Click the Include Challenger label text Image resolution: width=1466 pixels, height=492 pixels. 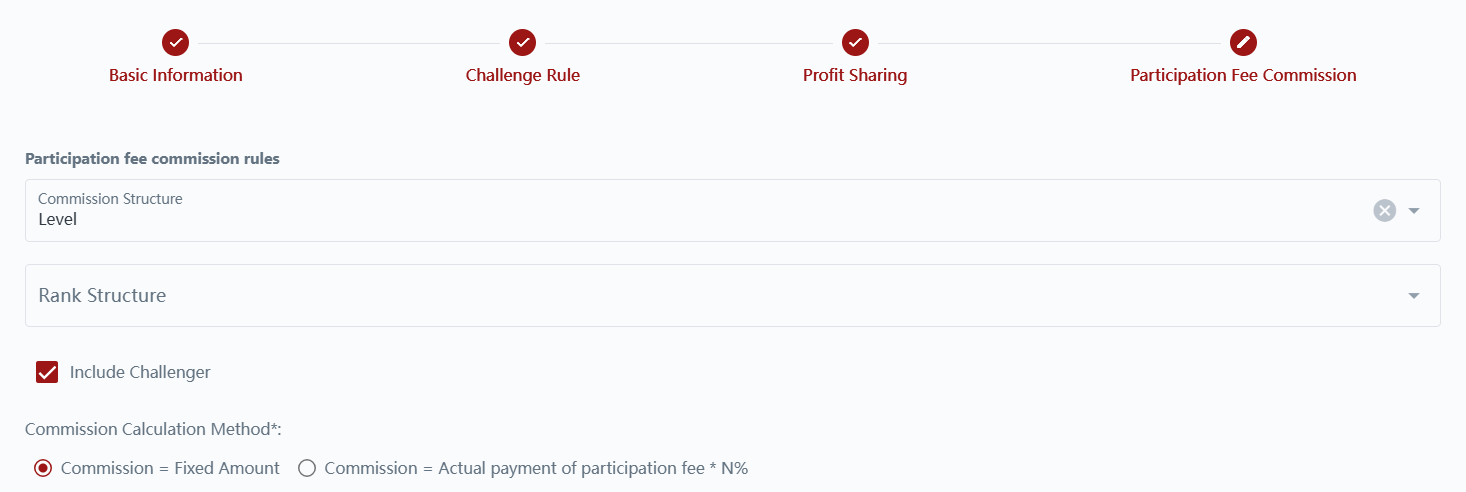(140, 373)
